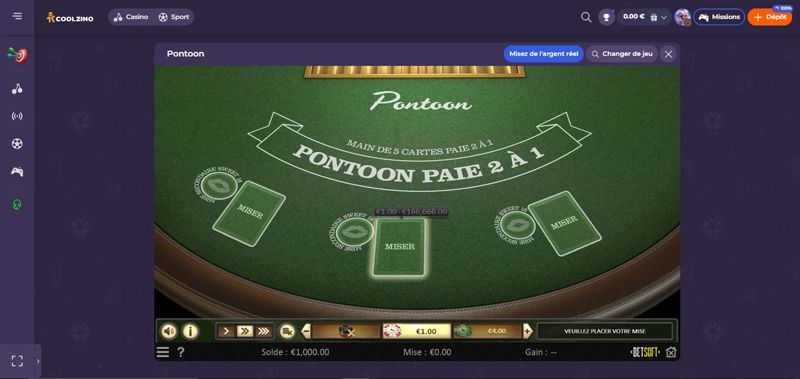
Task: Open the gamepad sidebar icon
Action: point(17,171)
